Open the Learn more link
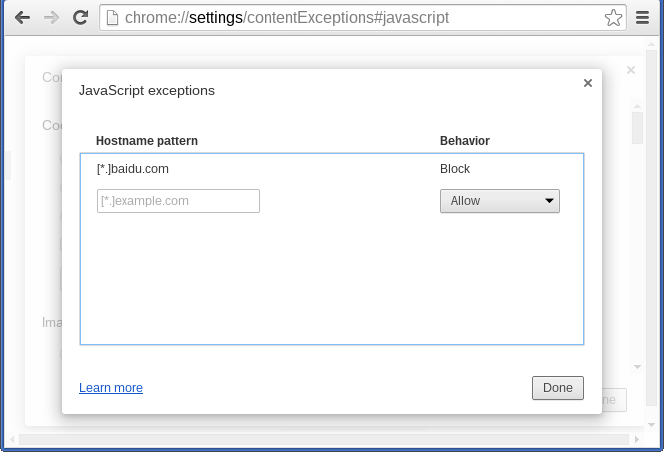Viewport: 664px width, 452px height. (111, 388)
